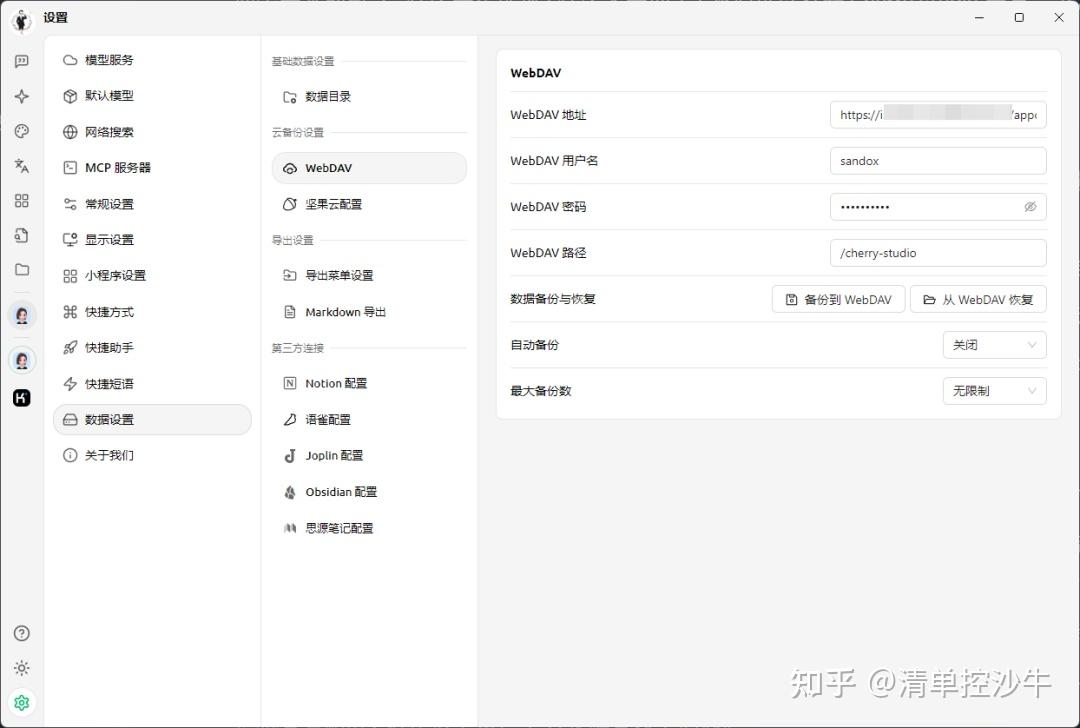Select 快捷助手 in settings menu
The image size is (1080, 728).
click(x=152, y=348)
